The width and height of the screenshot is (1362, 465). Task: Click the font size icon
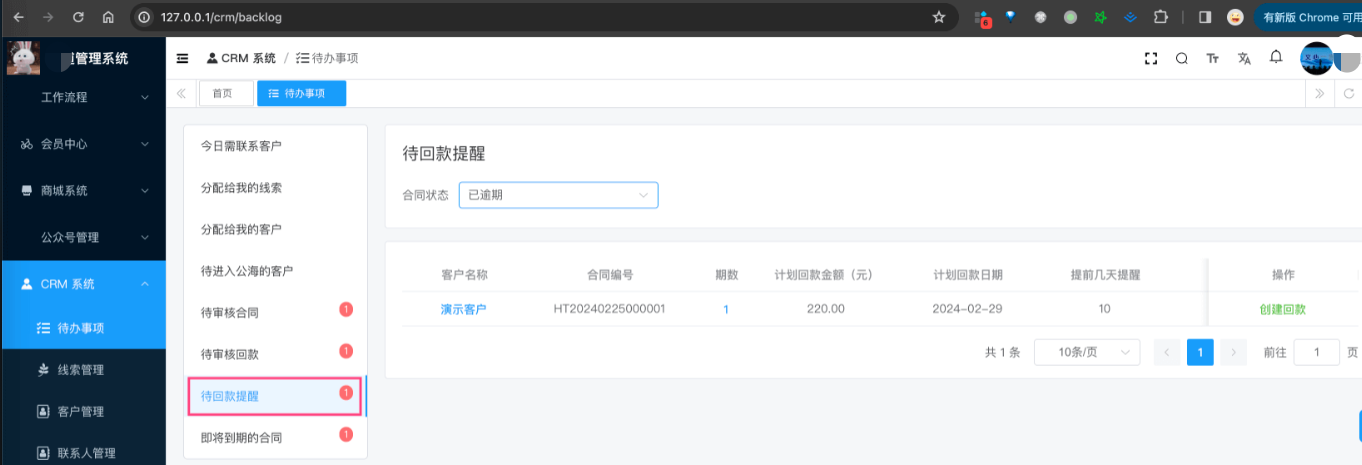tap(1213, 59)
